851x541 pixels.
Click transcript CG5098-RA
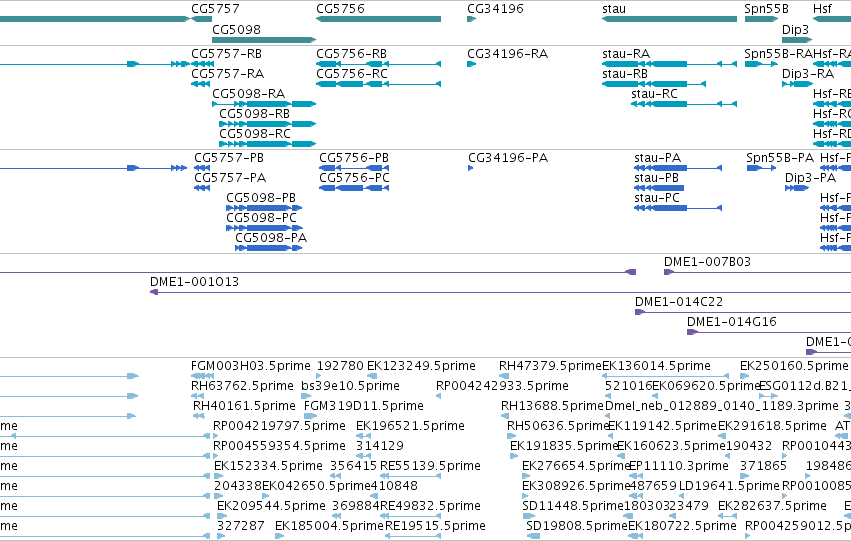click(x=249, y=94)
